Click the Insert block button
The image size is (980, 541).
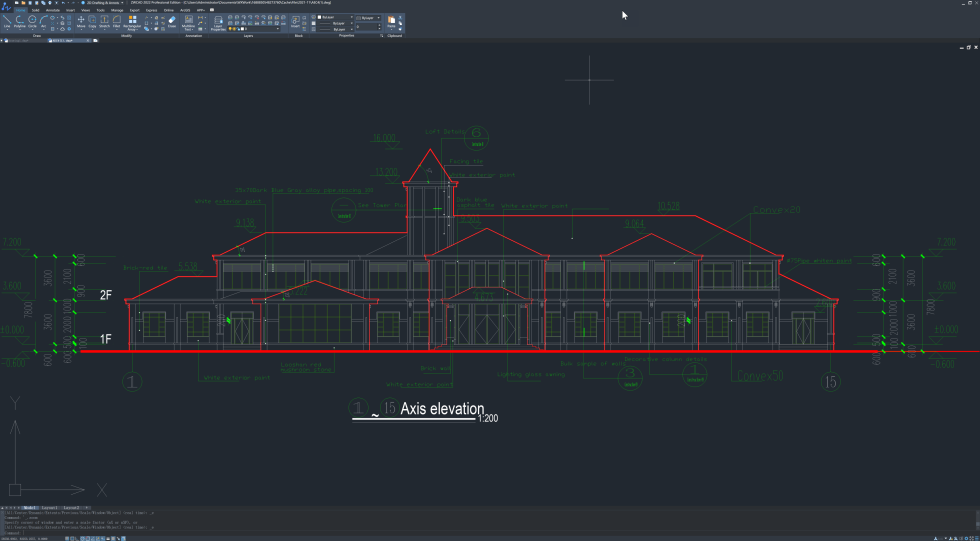pyautogui.click(x=293, y=21)
